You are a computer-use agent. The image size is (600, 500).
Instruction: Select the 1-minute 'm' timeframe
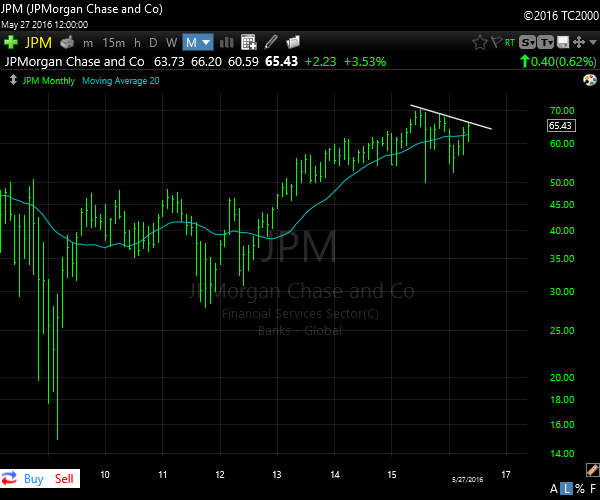coord(88,43)
